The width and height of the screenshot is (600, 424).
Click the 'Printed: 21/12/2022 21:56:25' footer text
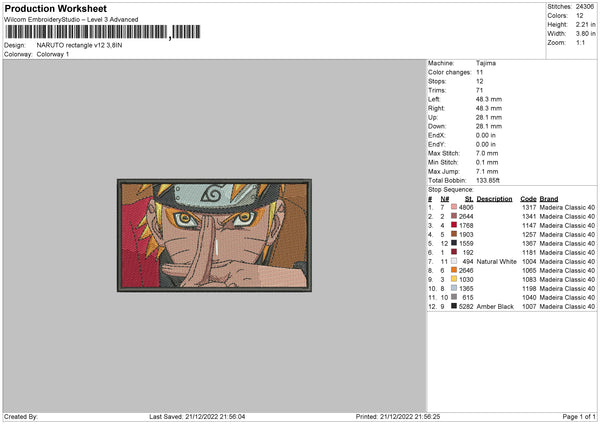[x=398, y=416]
